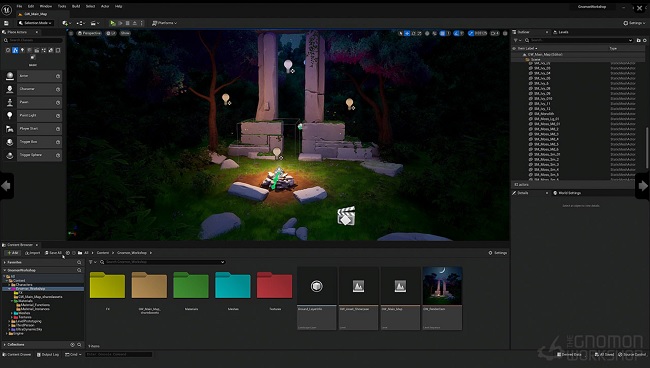Image resolution: width=650 pixels, height=368 pixels.
Task: Close the Place Actors panel tab
Action: pos(36,32)
